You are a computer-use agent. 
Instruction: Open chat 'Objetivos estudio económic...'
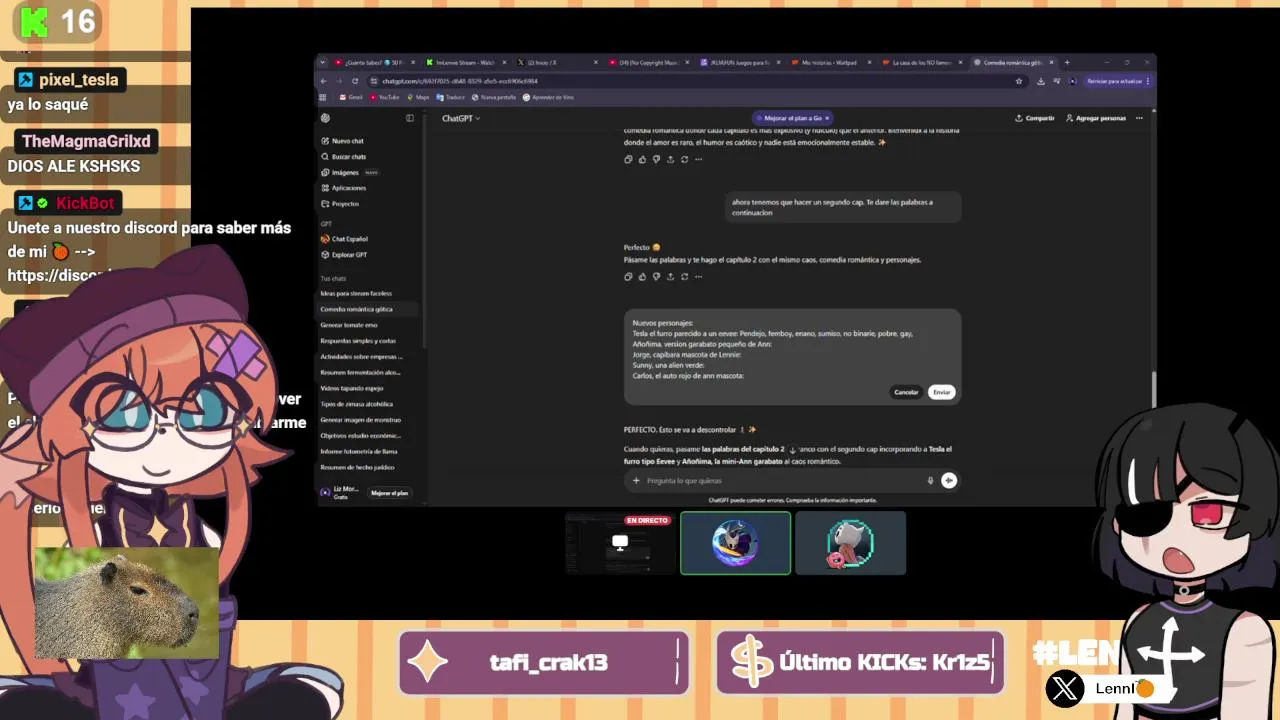click(x=360, y=436)
